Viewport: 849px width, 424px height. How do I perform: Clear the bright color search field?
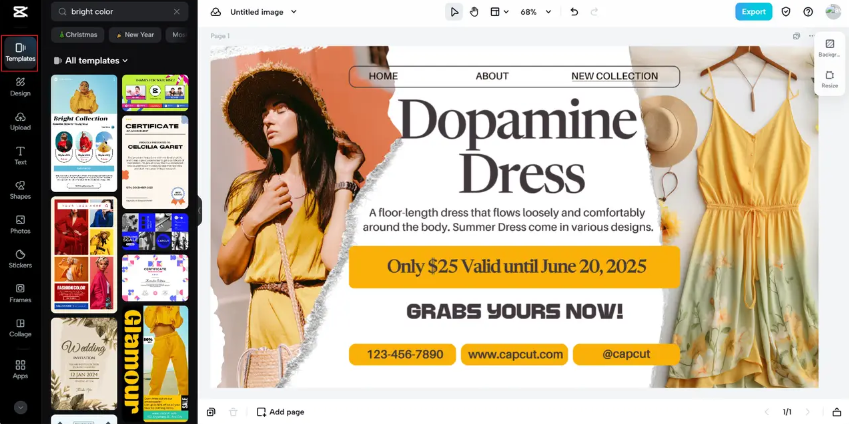177,11
